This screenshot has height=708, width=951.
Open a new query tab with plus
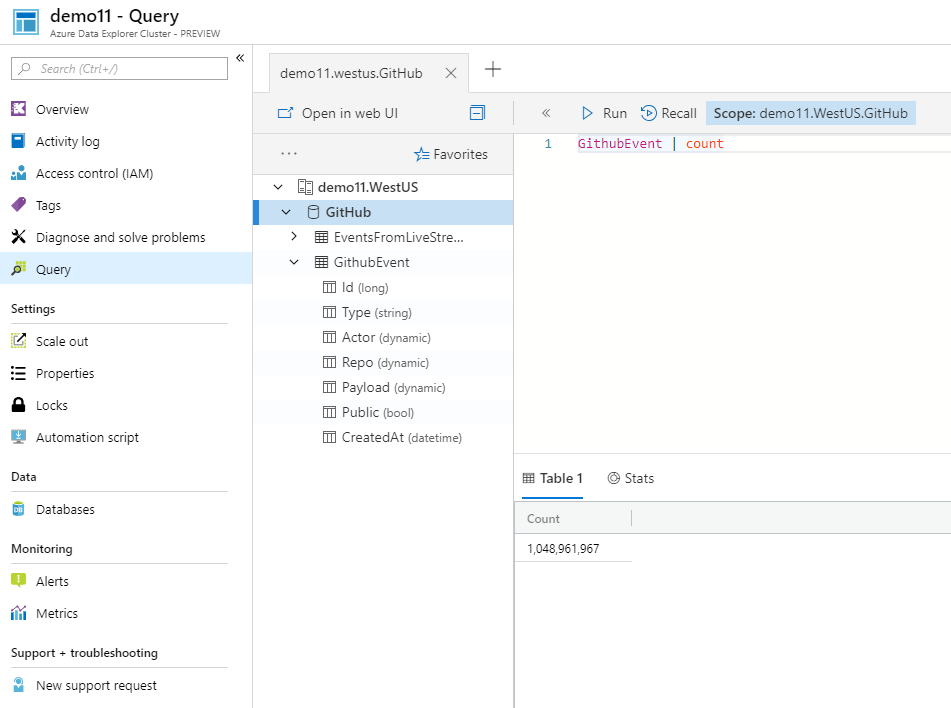pyautogui.click(x=492, y=68)
